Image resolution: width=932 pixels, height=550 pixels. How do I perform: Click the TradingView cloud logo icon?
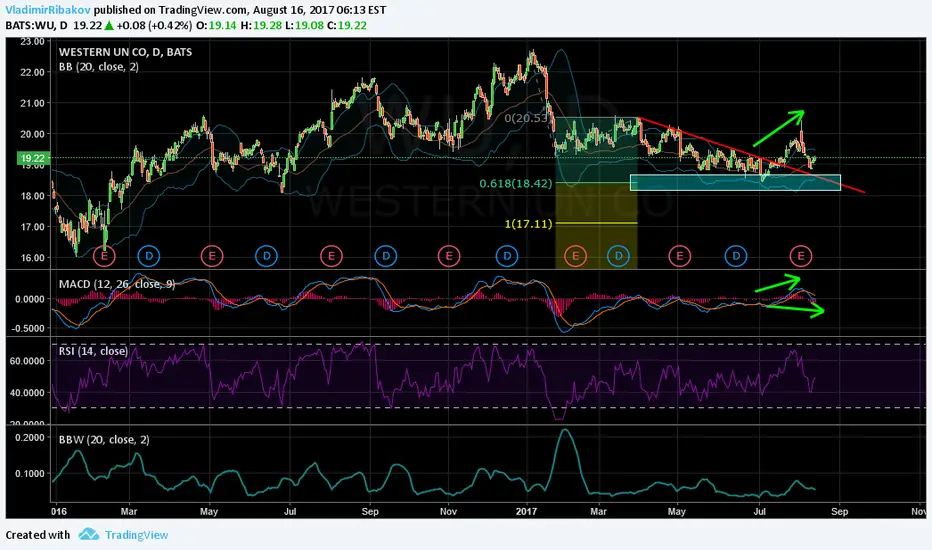89,534
